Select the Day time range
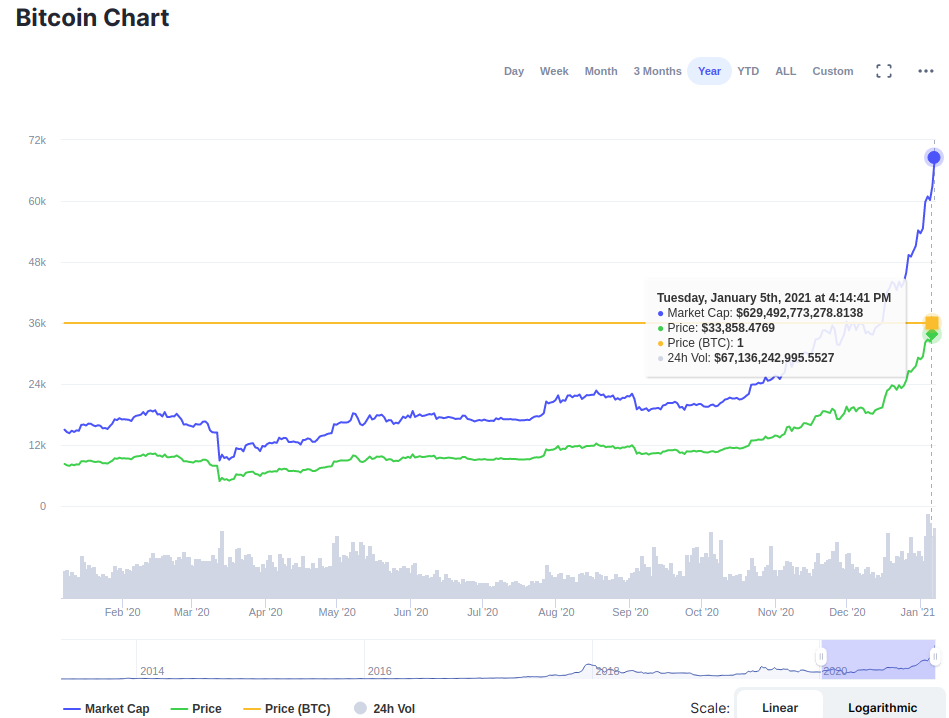 click(514, 71)
